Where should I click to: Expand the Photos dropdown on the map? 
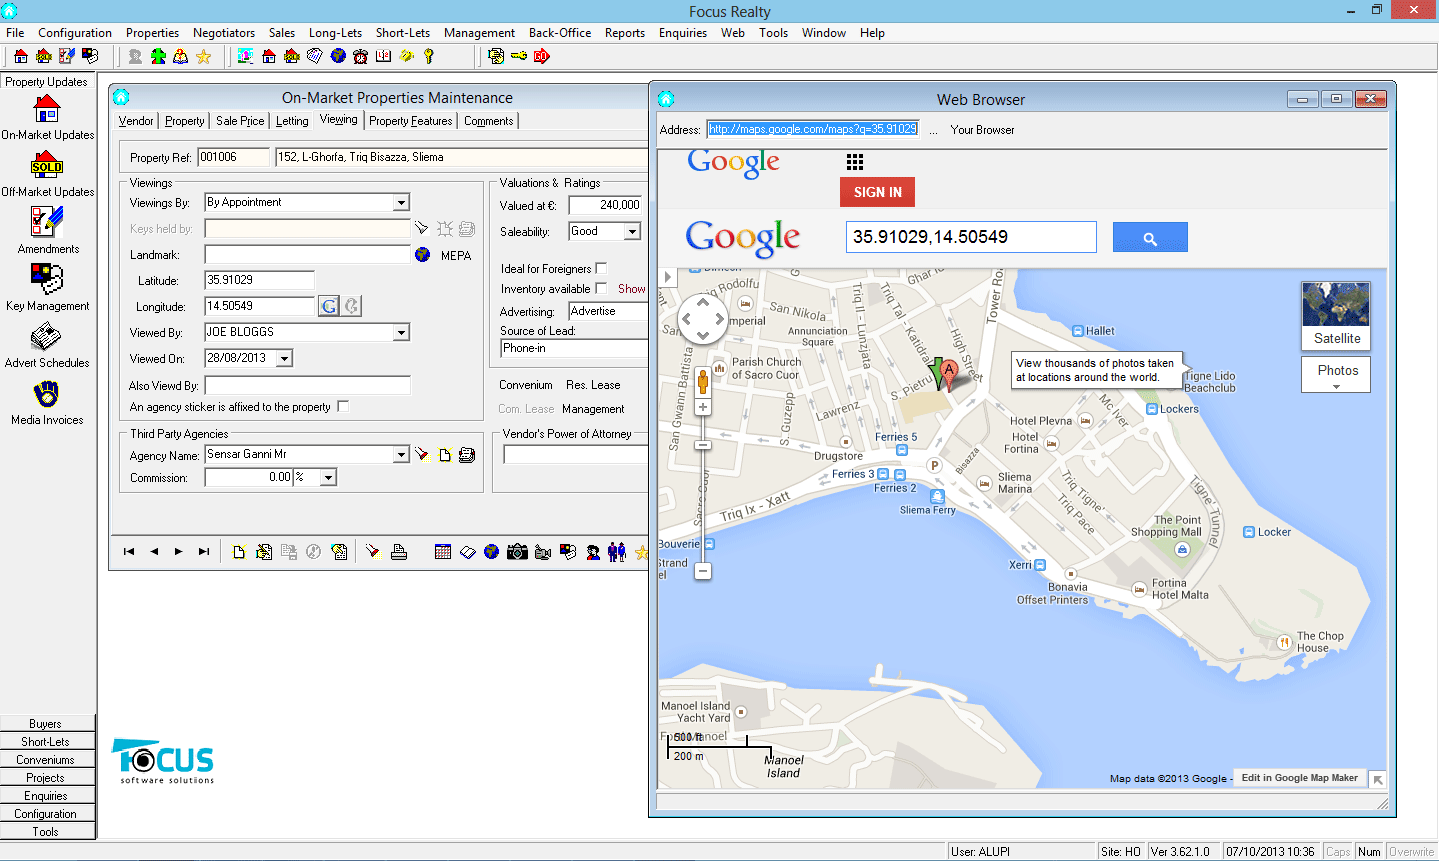[1337, 376]
